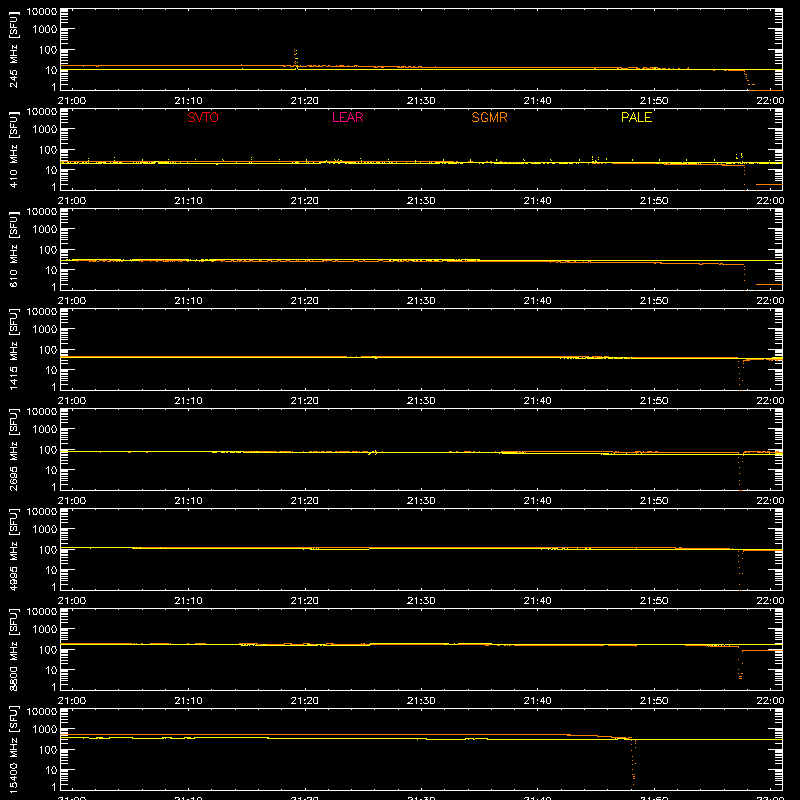Click the 100 y-axis label of 2695 MHz plot
The image size is (800, 800).
pyautogui.click(x=48, y=450)
